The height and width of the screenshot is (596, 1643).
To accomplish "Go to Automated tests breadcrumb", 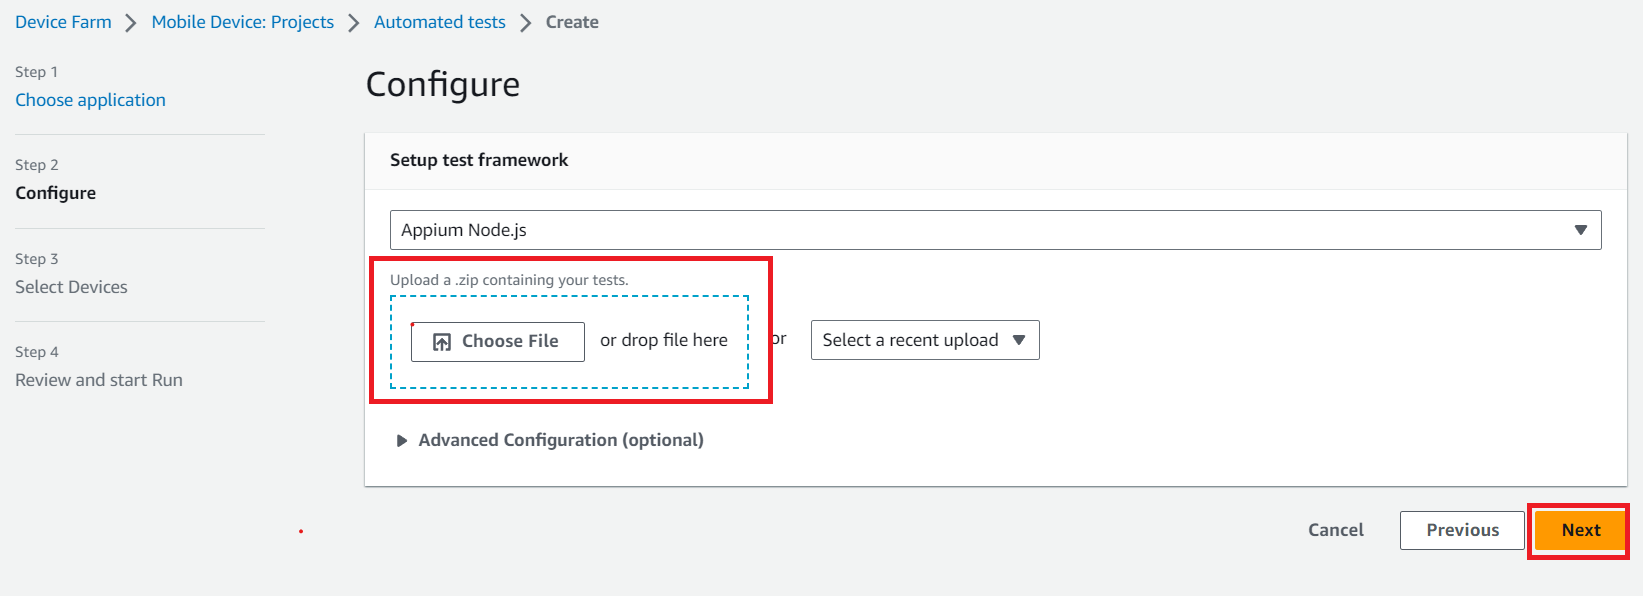I will click(x=439, y=22).
